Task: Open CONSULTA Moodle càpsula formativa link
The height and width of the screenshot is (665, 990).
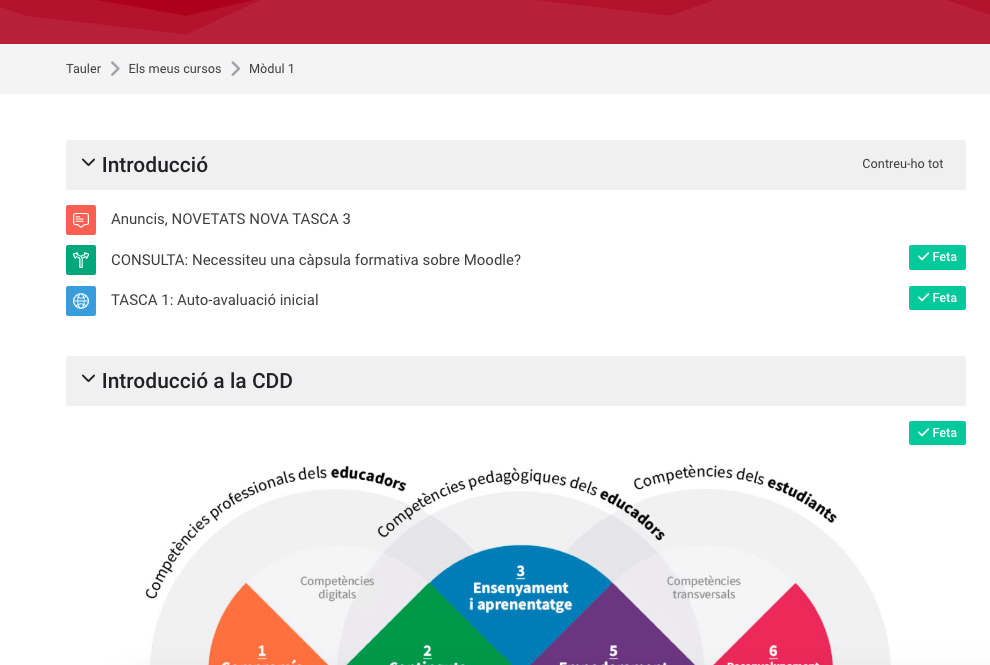Action: point(316,260)
